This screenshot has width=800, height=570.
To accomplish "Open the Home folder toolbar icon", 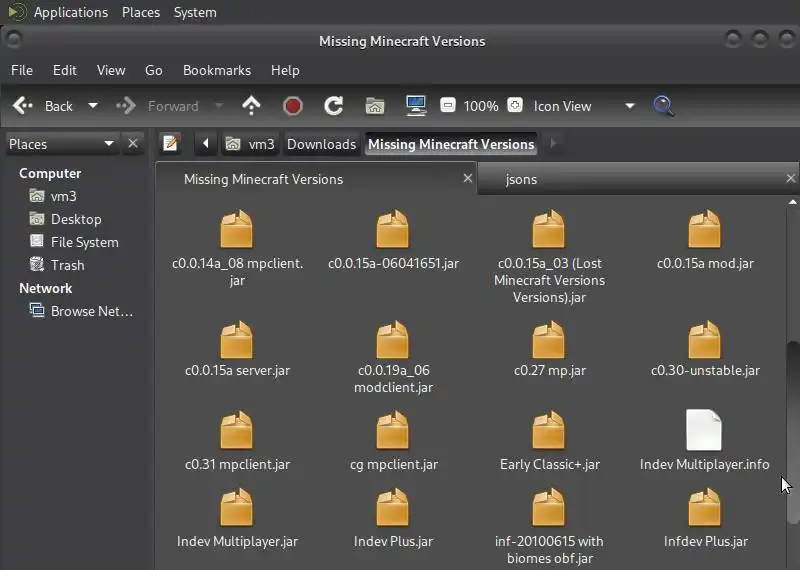I will (375, 106).
